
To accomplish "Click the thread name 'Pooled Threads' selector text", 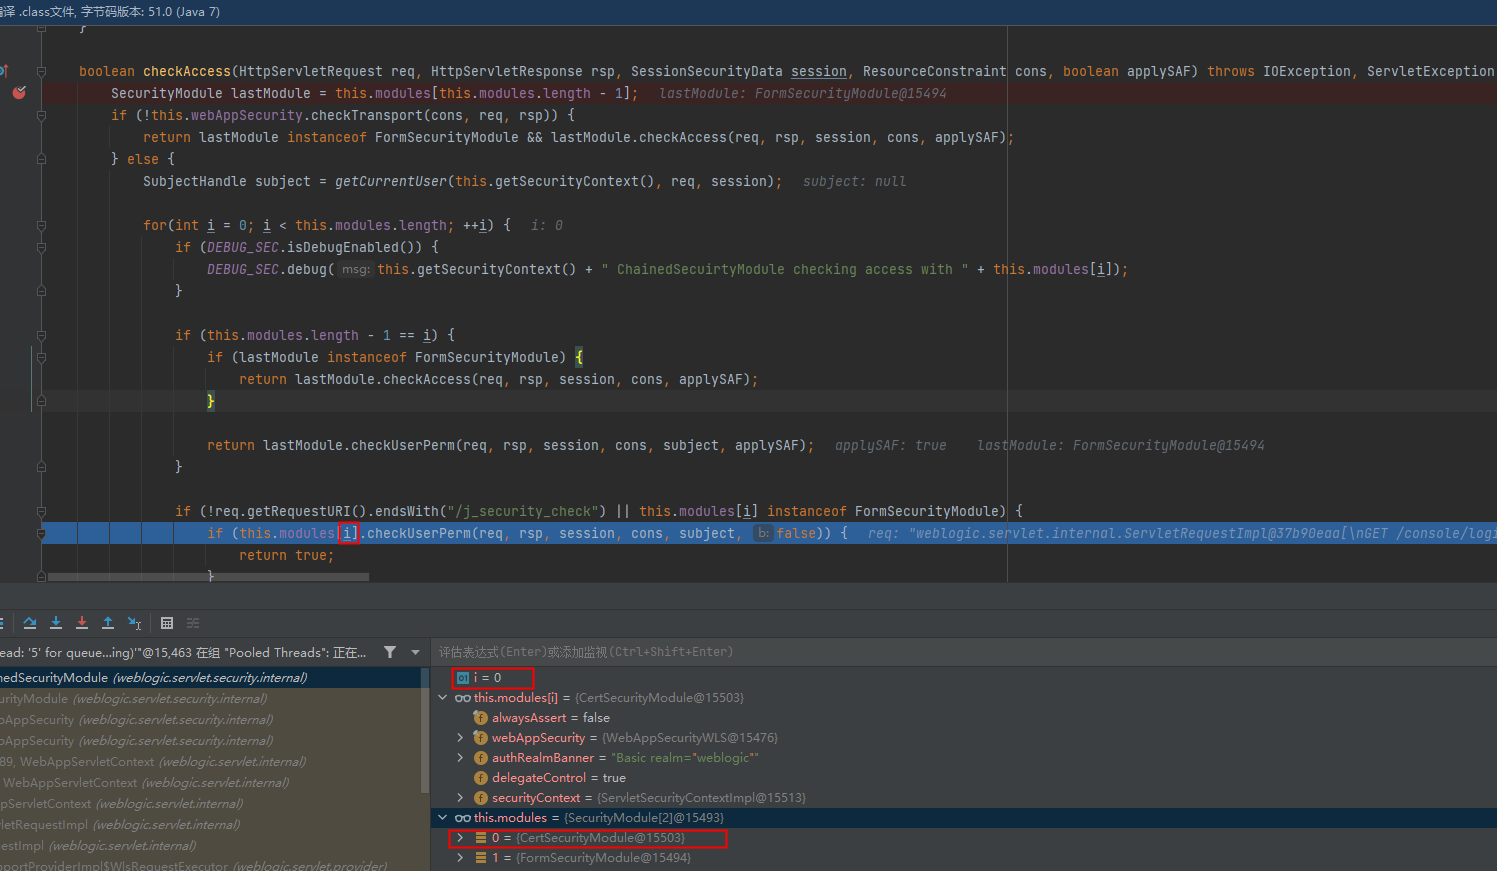I will 183,652.
